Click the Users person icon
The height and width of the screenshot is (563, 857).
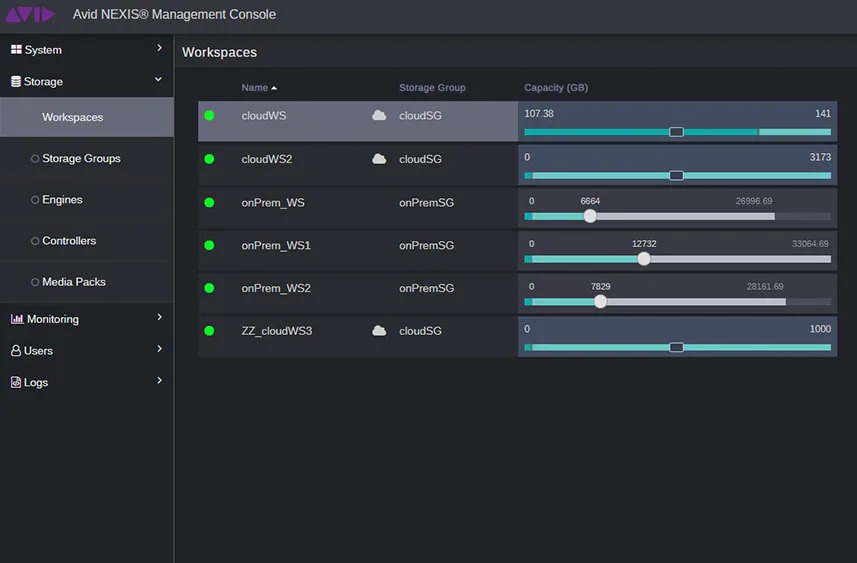[x=16, y=350]
